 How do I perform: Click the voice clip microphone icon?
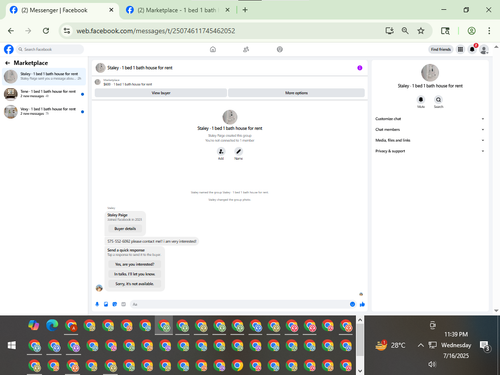(x=97, y=304)
